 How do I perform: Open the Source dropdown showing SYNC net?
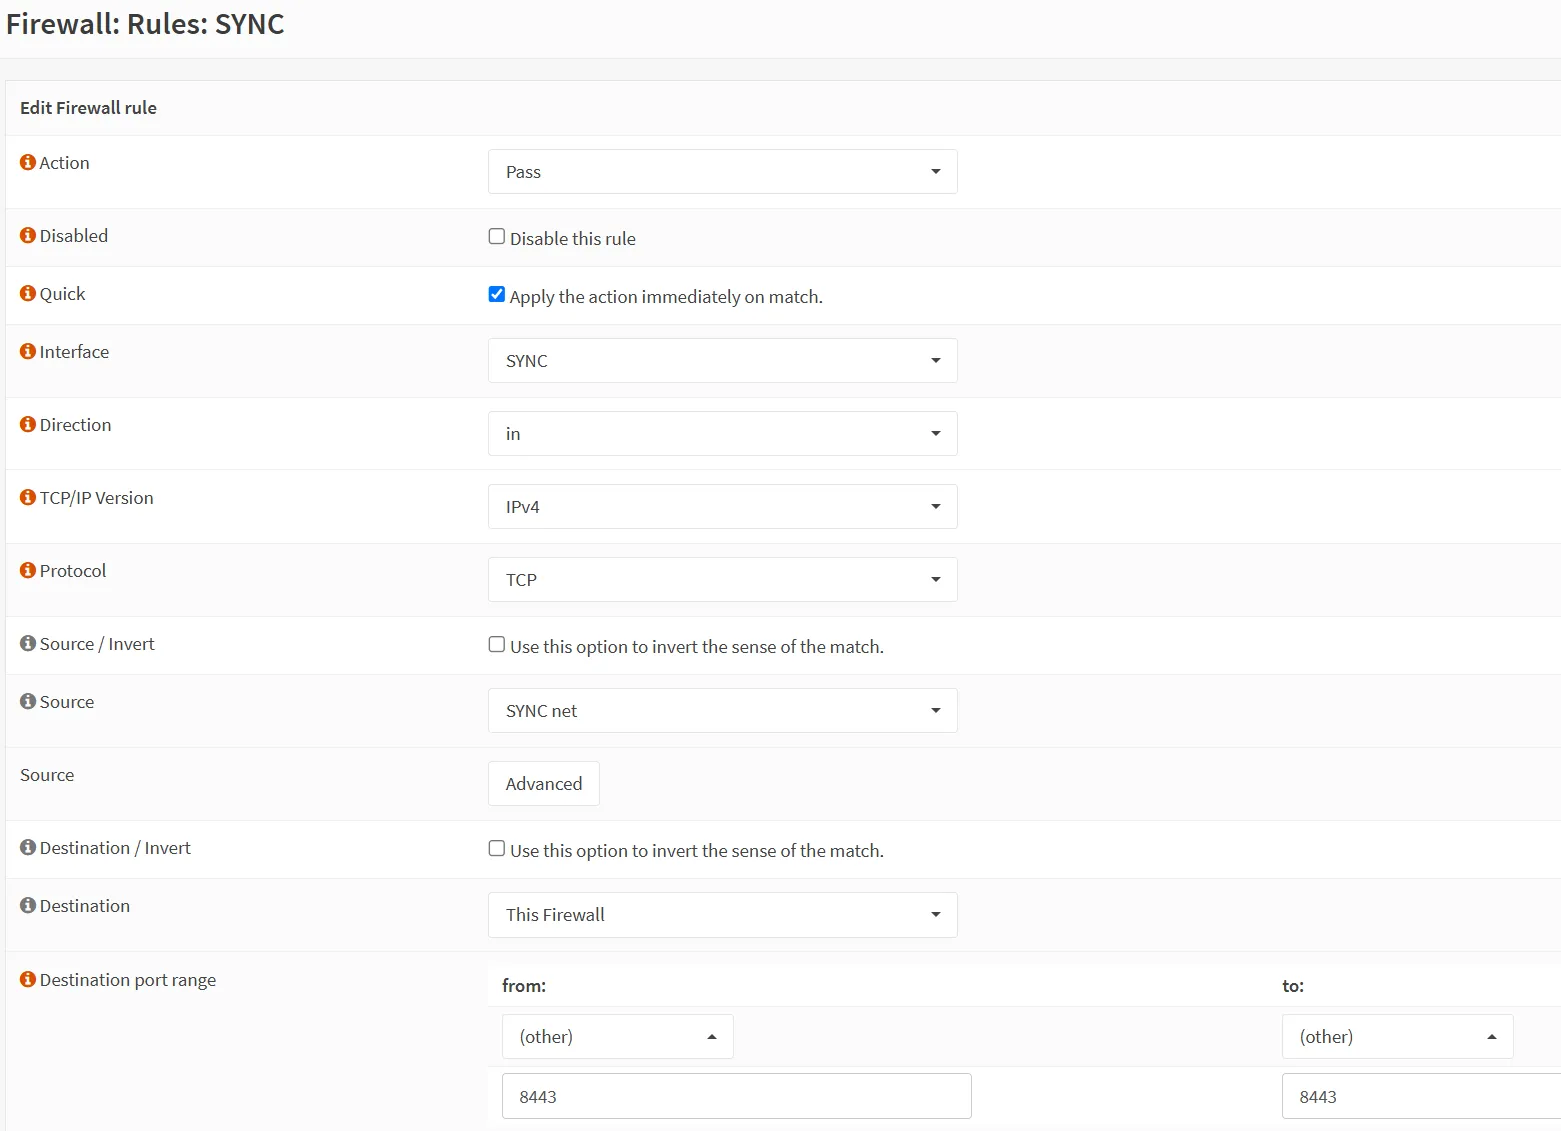tap(722, 710)
